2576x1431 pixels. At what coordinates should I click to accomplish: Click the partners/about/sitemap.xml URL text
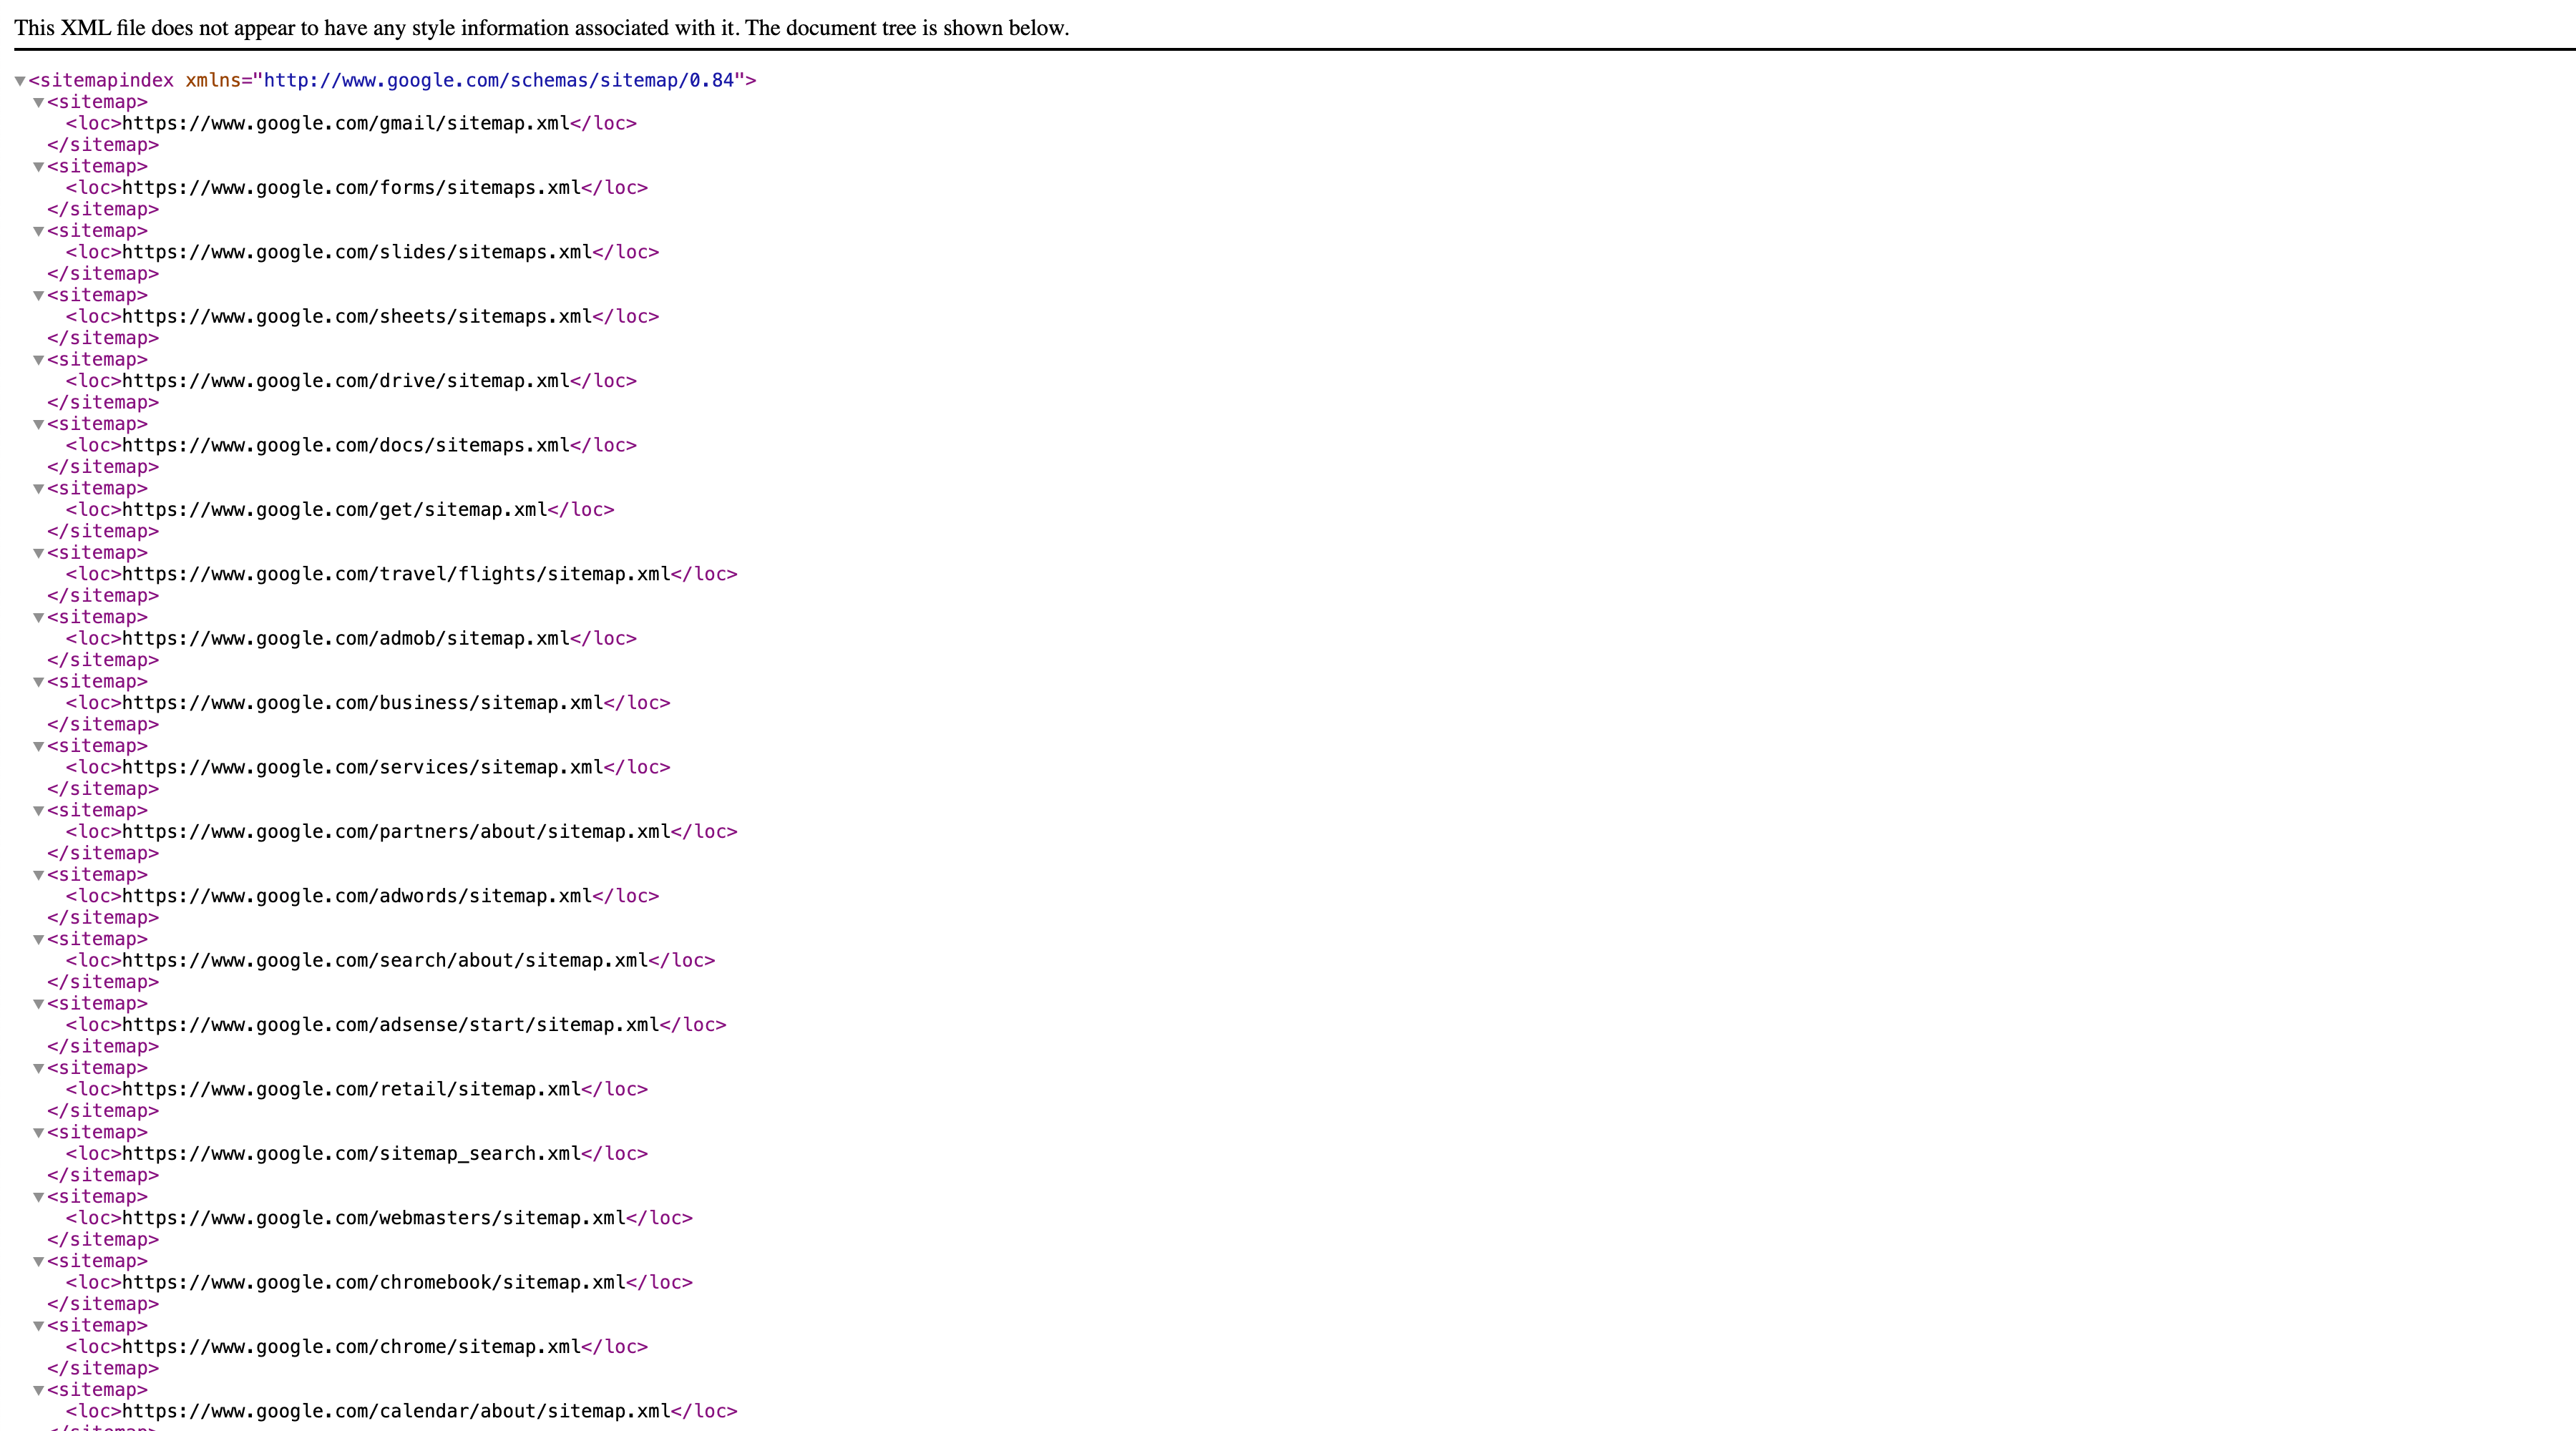pos(396,832)
